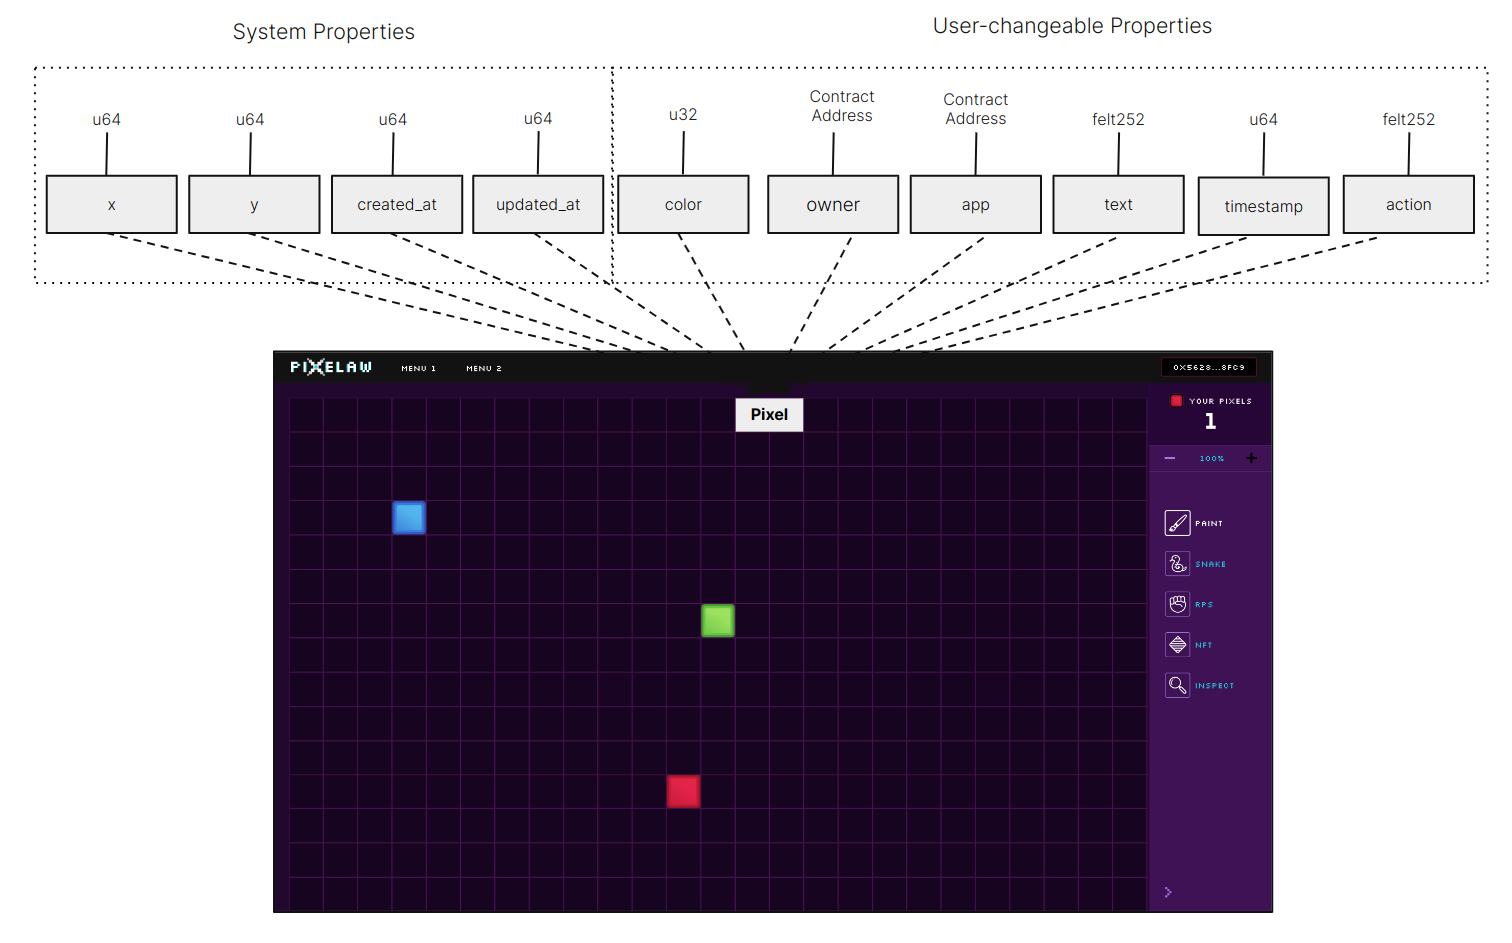Click the y property box

pyautogui.click(x=254, y=205)
